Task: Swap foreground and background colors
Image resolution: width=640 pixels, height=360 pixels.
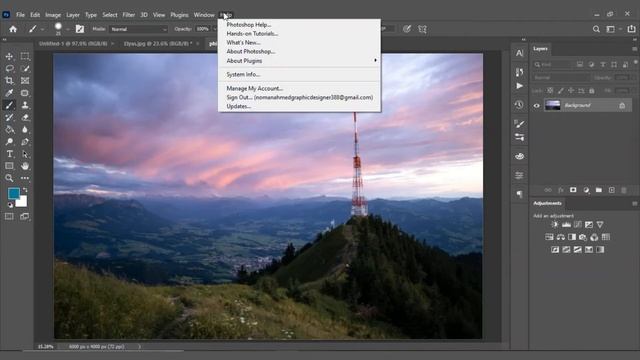Action: pyautogui.click(x=25, y=190)
